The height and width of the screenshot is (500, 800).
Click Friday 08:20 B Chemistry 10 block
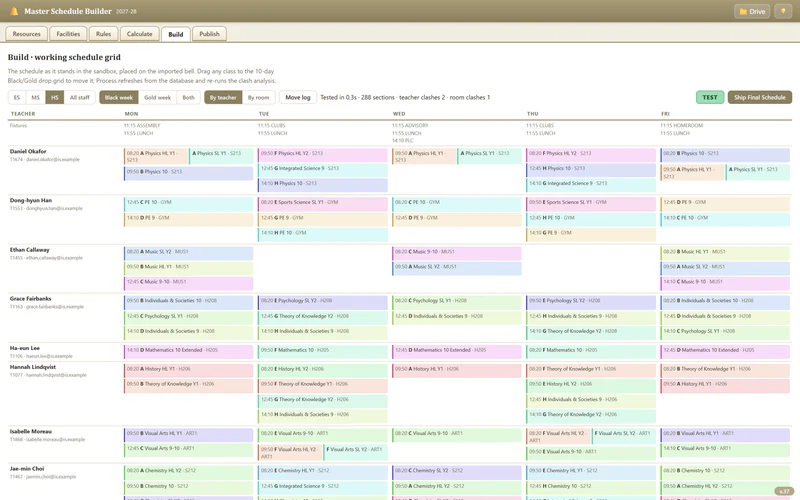tap(725, 472)
